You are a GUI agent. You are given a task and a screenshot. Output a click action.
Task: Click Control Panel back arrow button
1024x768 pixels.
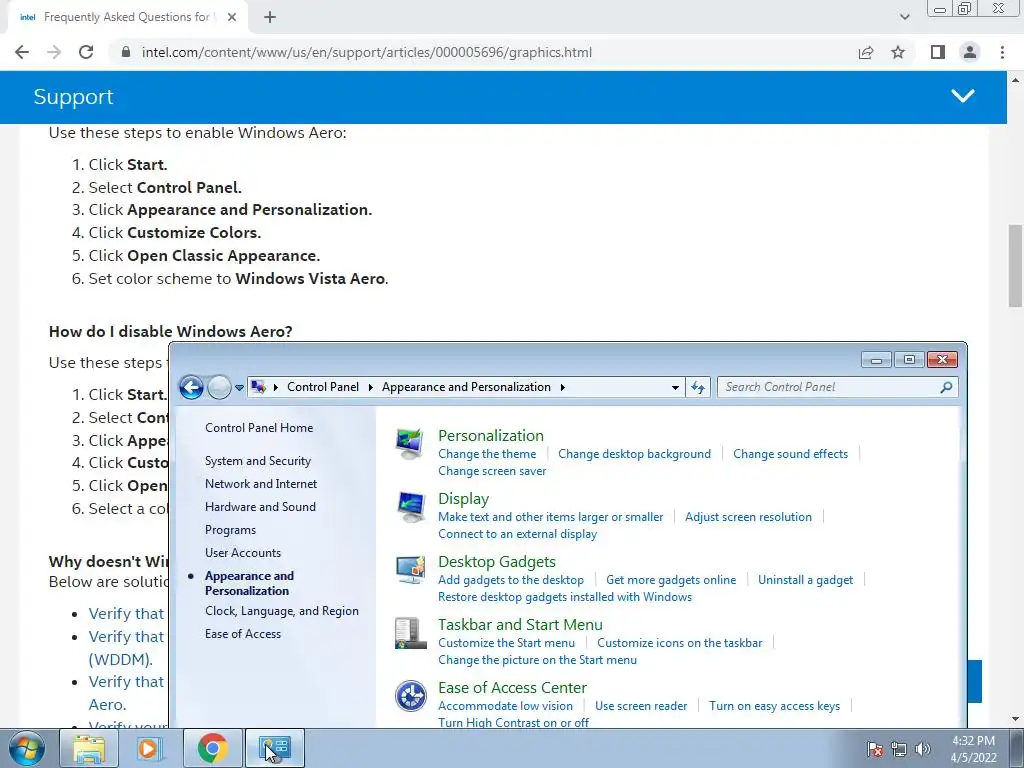pos(191,387)
